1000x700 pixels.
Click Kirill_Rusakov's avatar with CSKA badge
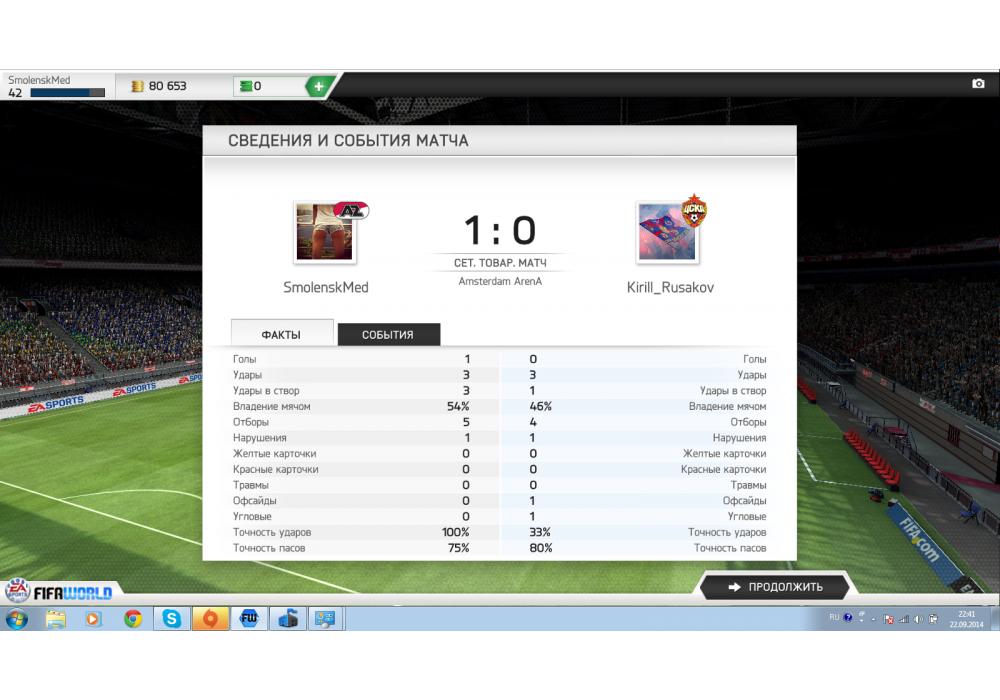tap(671, 230)
